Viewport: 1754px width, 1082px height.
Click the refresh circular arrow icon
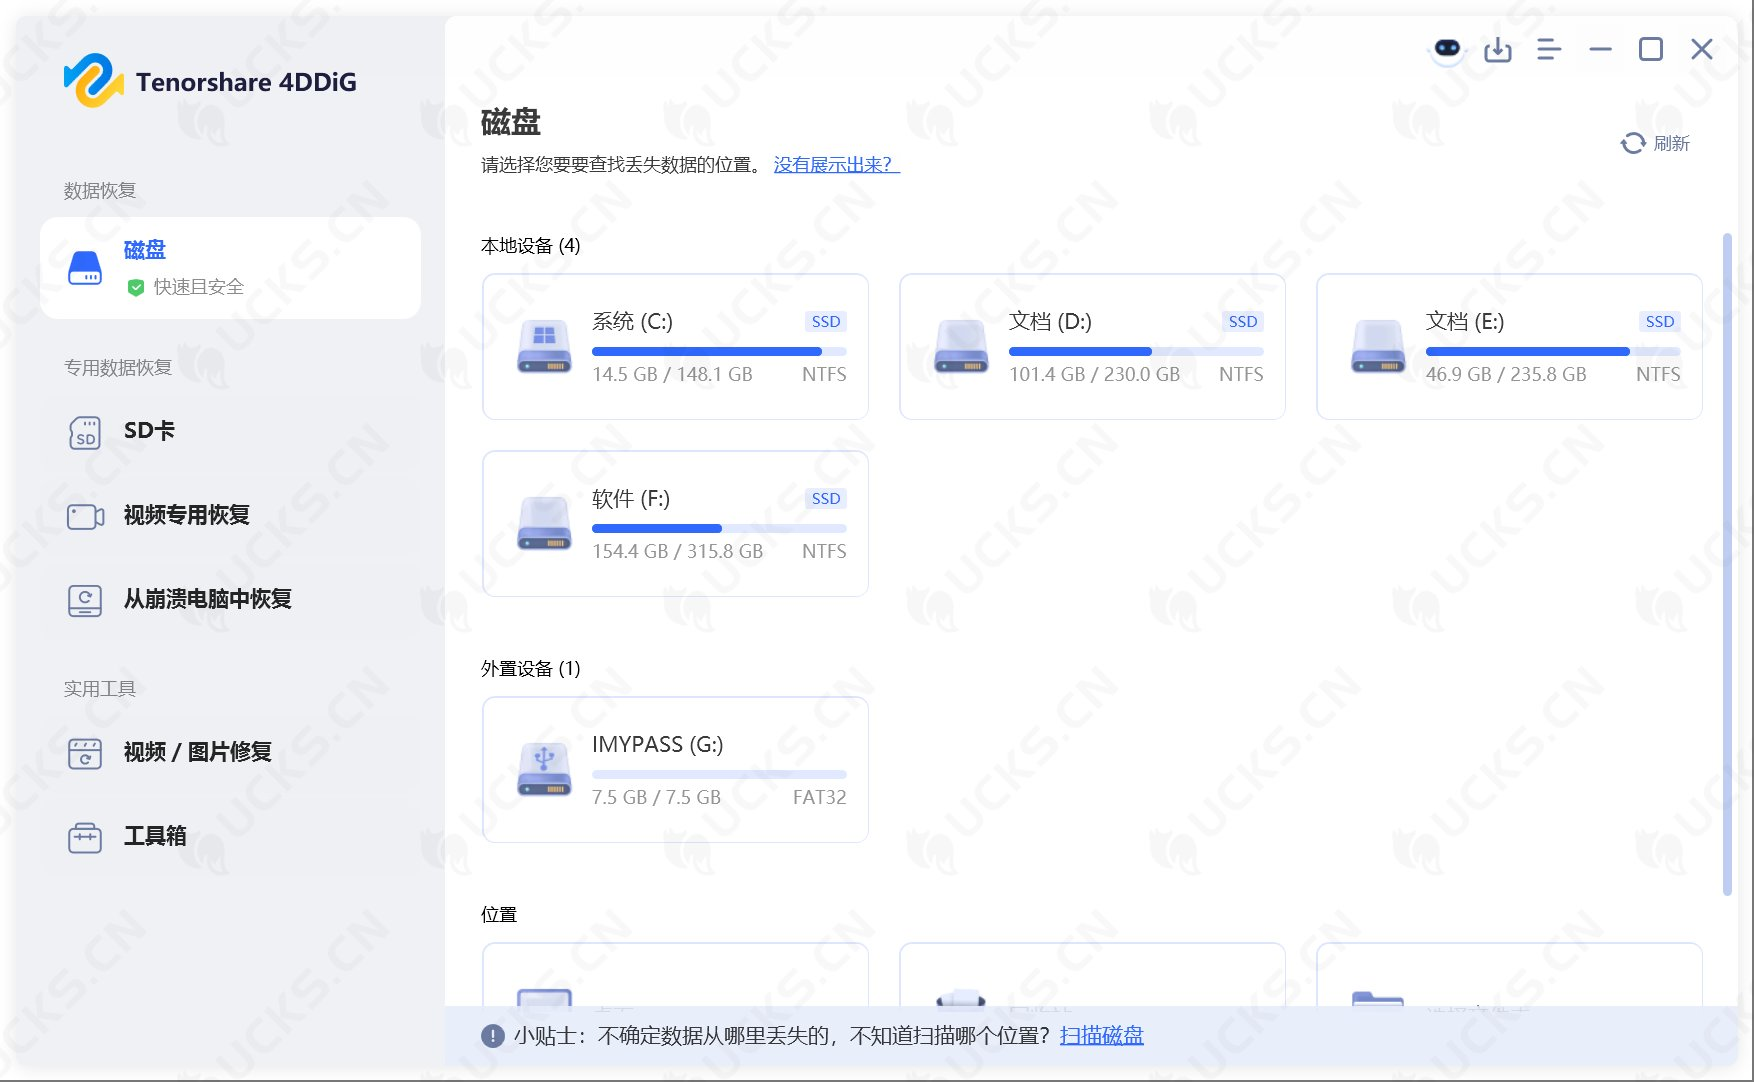pyautogui.click(x=1632, y=143)
